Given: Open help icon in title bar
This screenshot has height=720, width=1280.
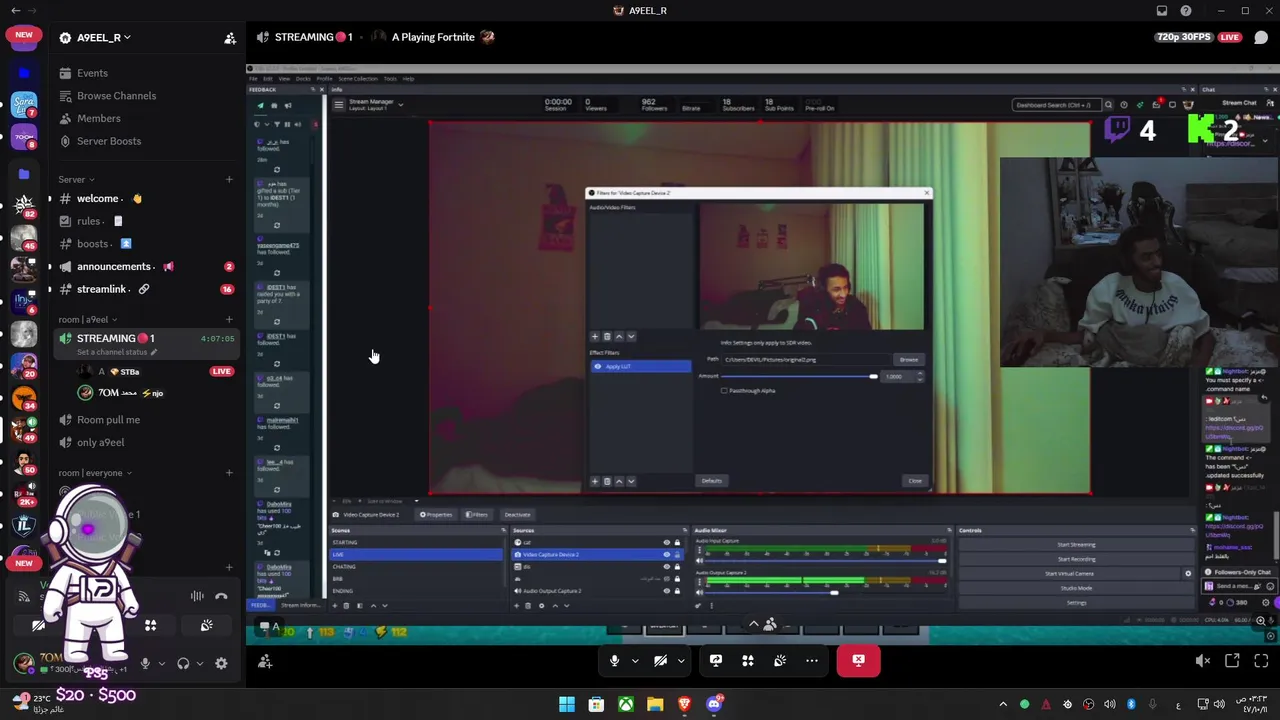Looking at the screenshot, I should [1186, 11].
